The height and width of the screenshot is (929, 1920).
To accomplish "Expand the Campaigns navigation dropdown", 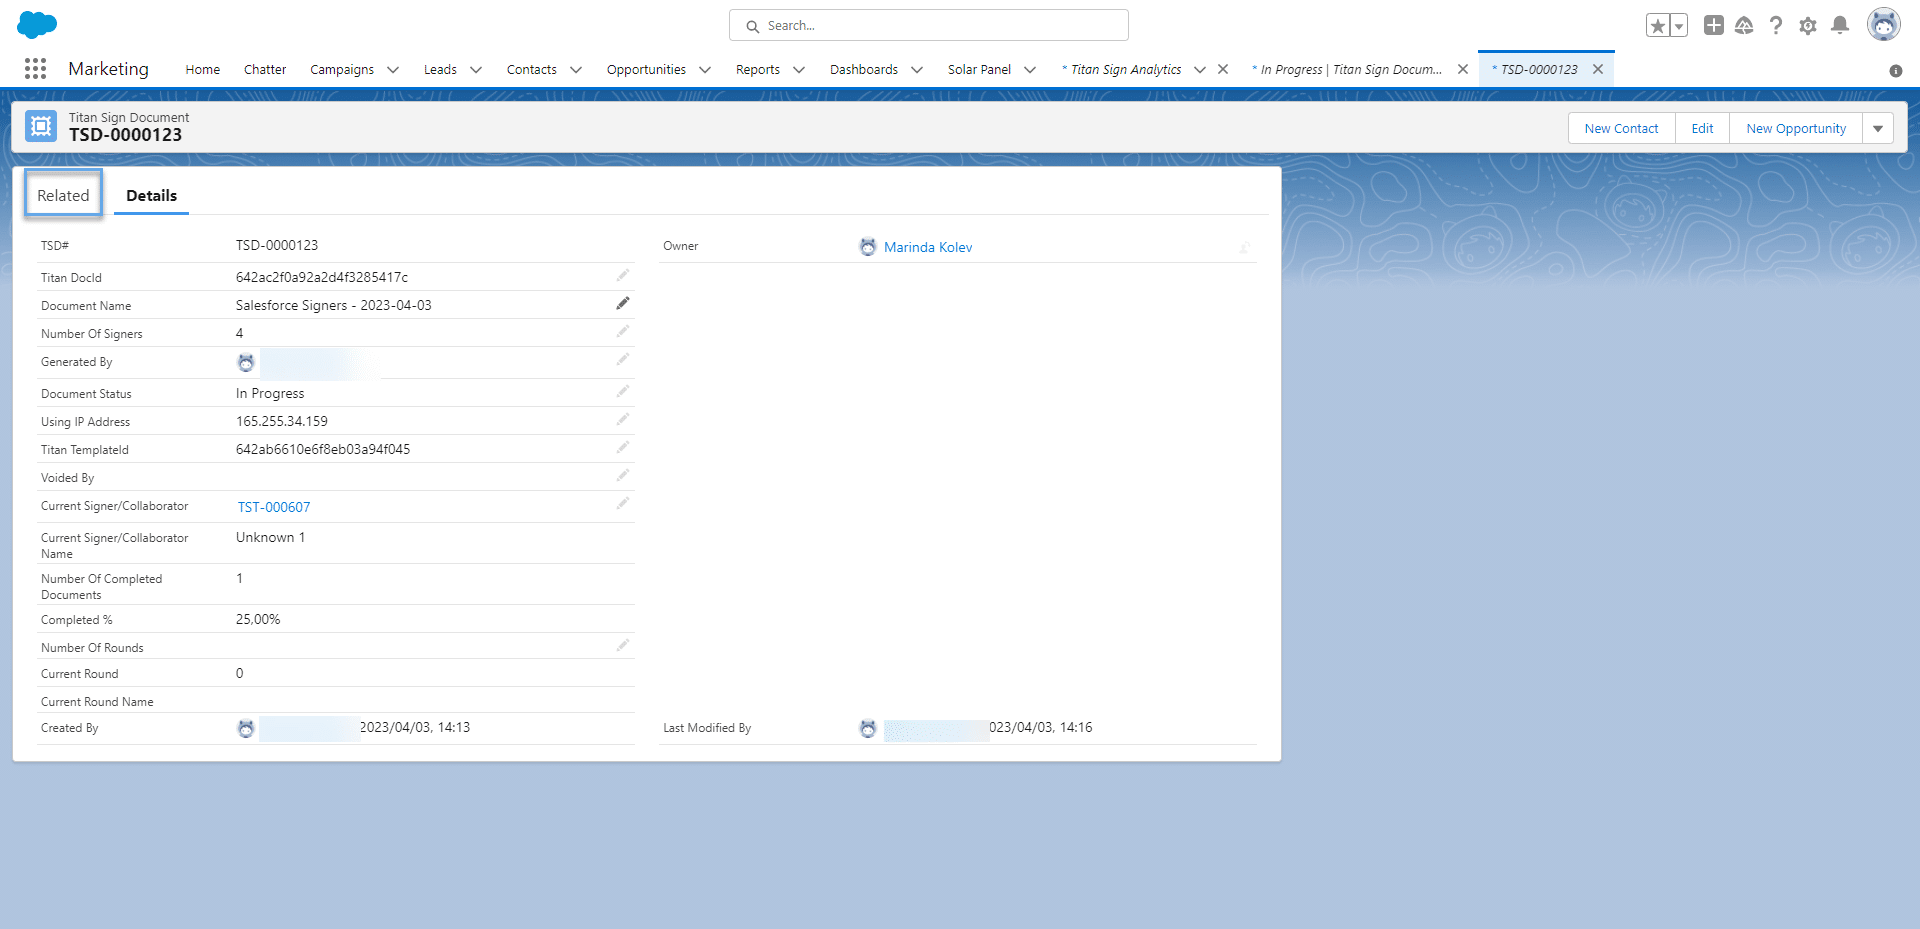I will (393, 70).
